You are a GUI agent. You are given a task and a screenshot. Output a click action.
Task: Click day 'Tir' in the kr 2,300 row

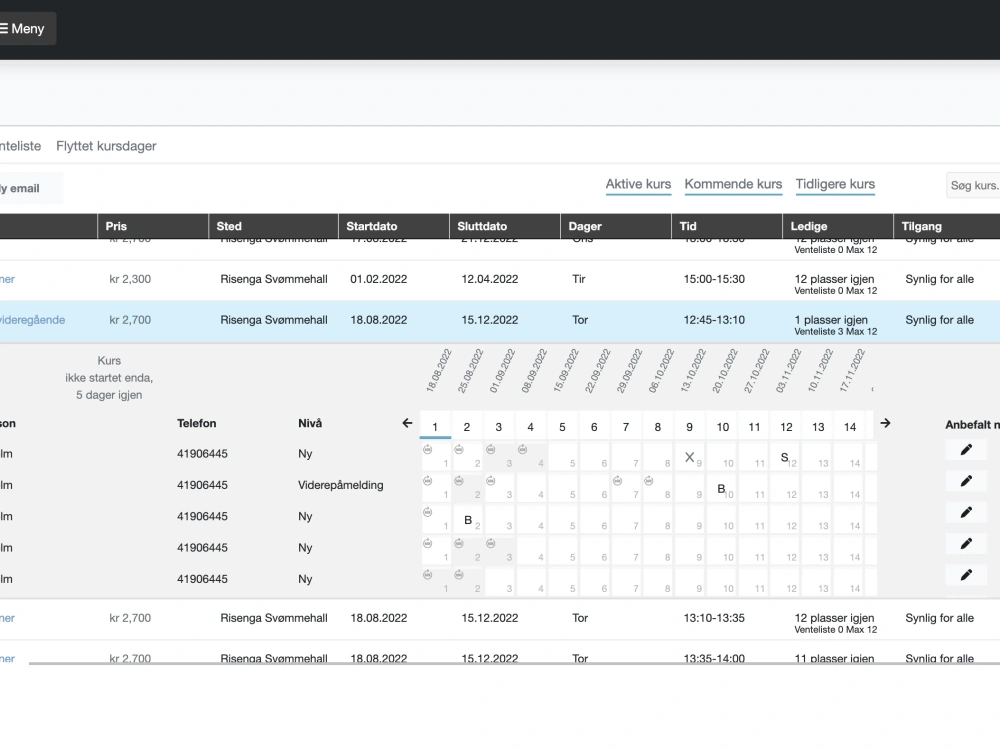tap(578, 279)
